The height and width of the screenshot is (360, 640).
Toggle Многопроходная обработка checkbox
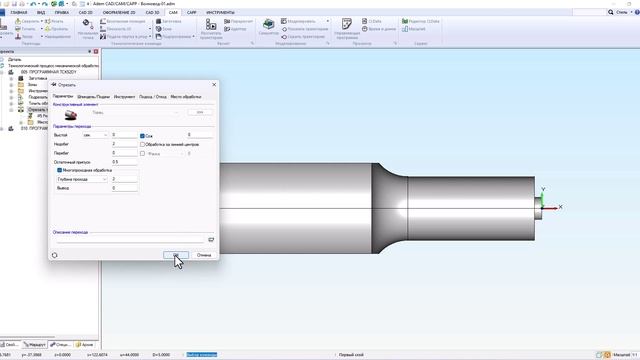point(60,170)
